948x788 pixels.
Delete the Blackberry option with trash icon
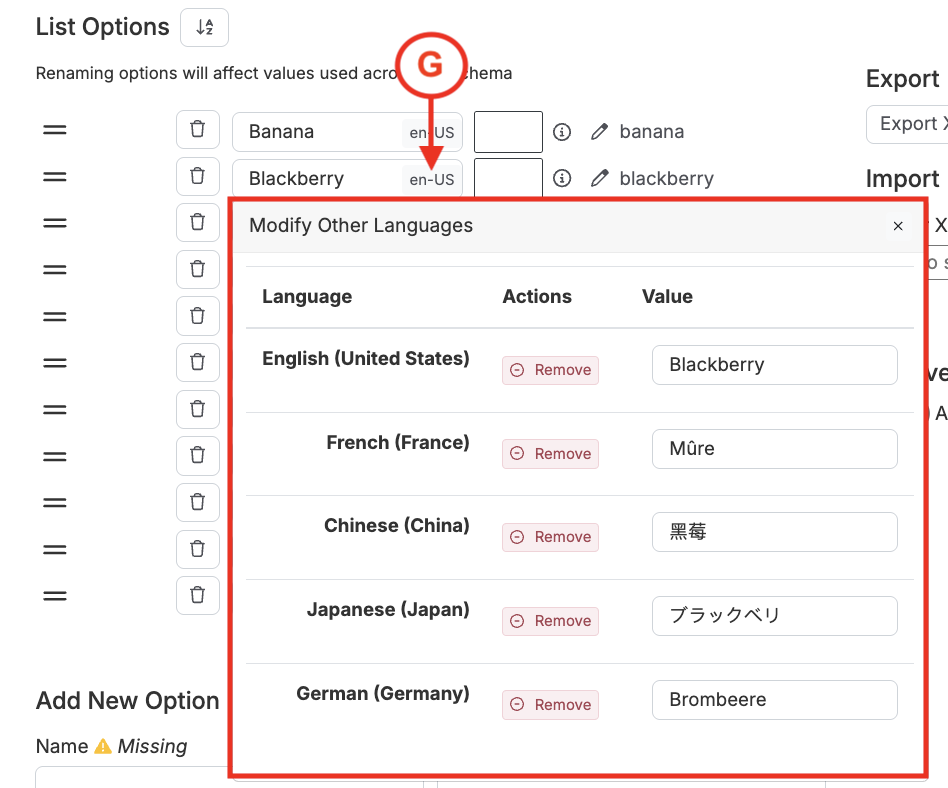197,177
